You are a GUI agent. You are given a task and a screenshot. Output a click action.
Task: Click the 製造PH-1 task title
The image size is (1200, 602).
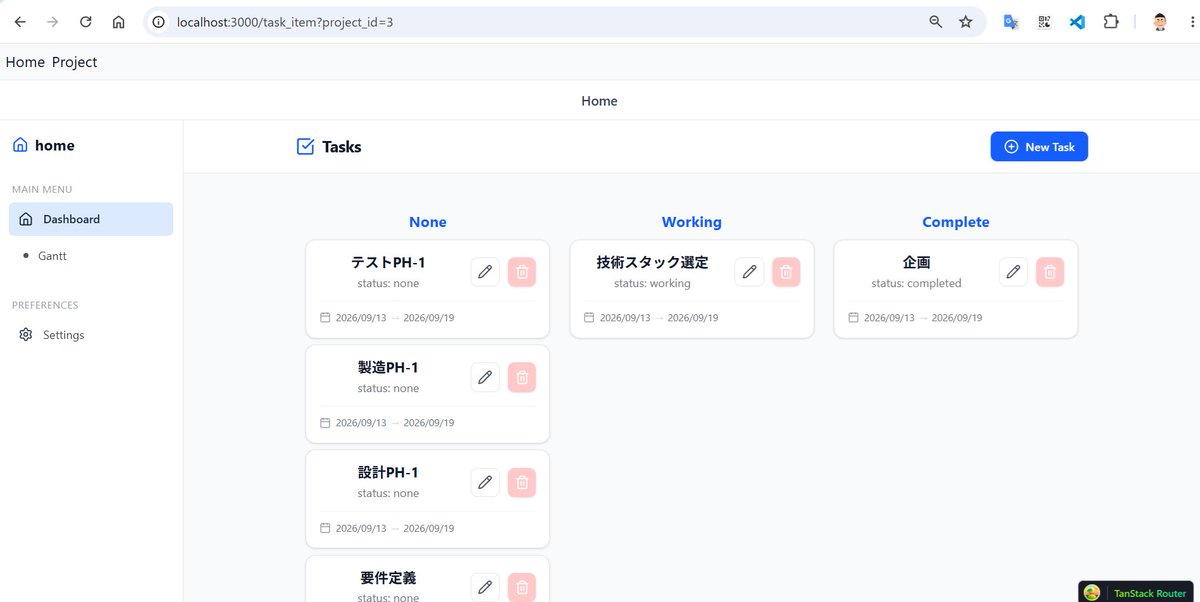coord(388,368)
